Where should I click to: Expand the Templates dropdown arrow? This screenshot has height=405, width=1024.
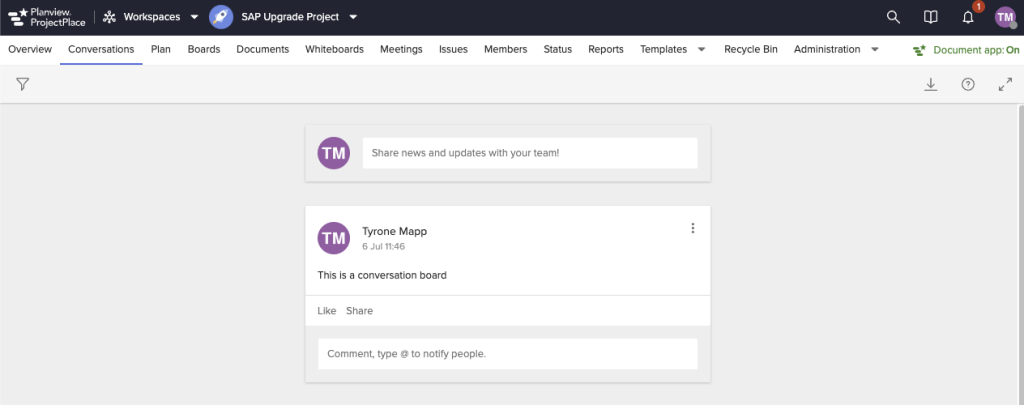(701, 49)
